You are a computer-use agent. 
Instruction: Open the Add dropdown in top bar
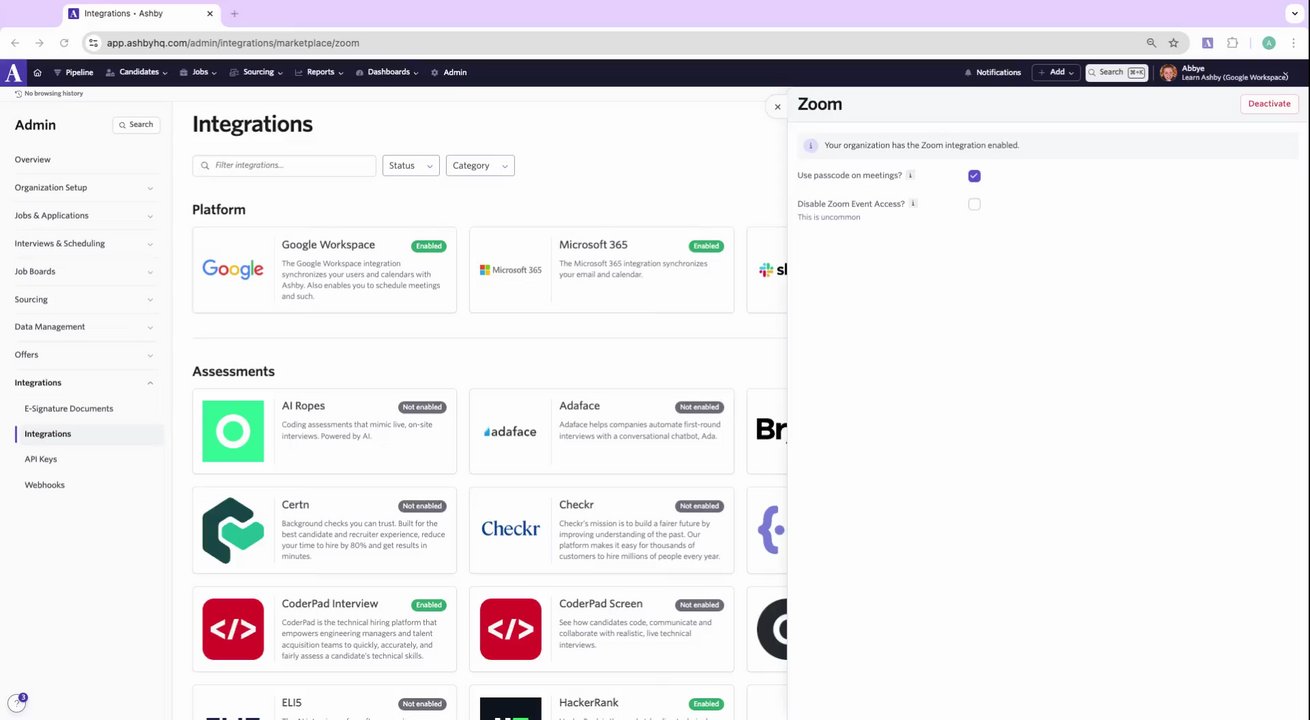click(1056, 72)
